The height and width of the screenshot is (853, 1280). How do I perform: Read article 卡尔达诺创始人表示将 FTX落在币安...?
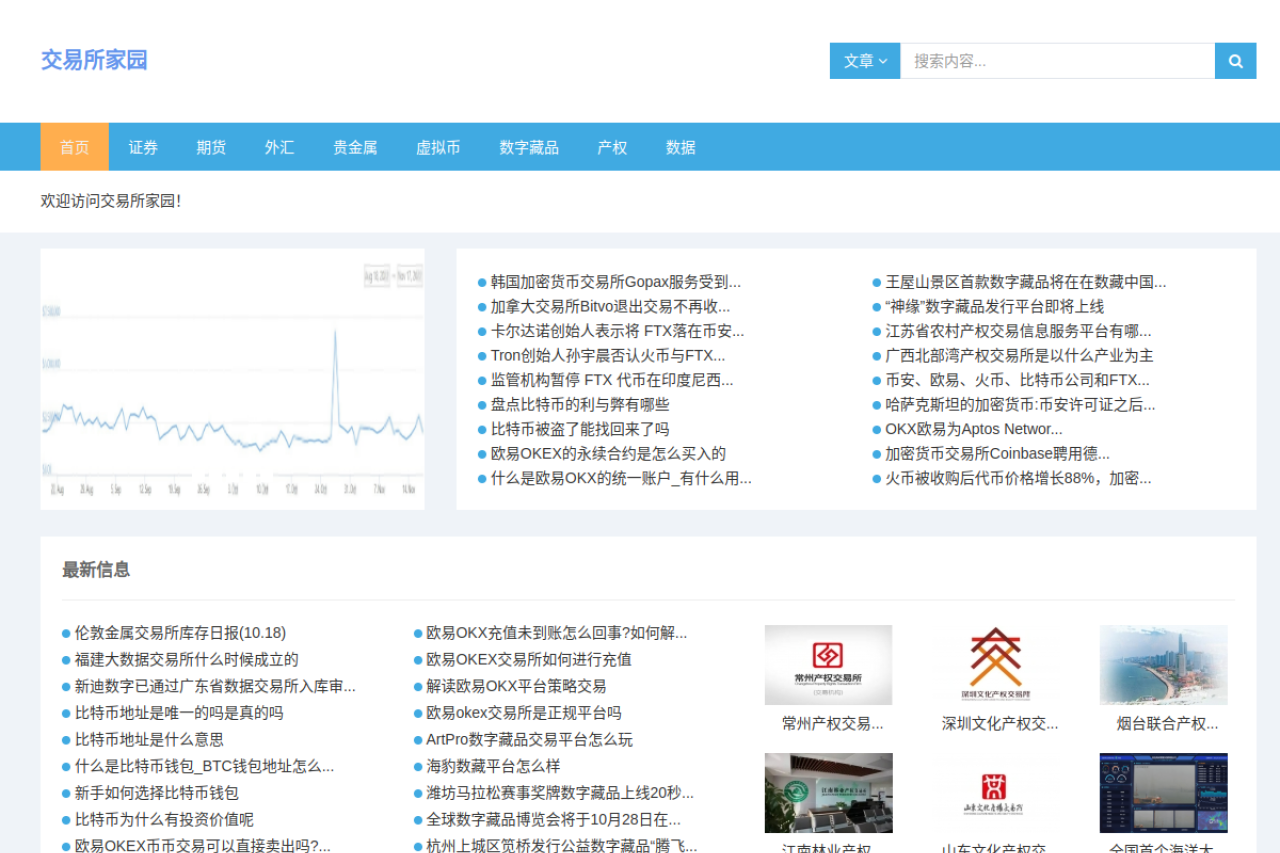[x=617, y=331]
